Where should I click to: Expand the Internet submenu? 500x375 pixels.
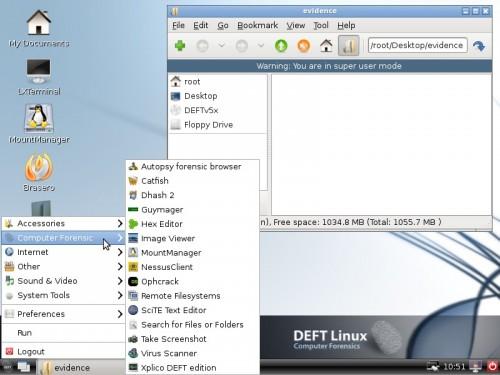click(64, 252)
